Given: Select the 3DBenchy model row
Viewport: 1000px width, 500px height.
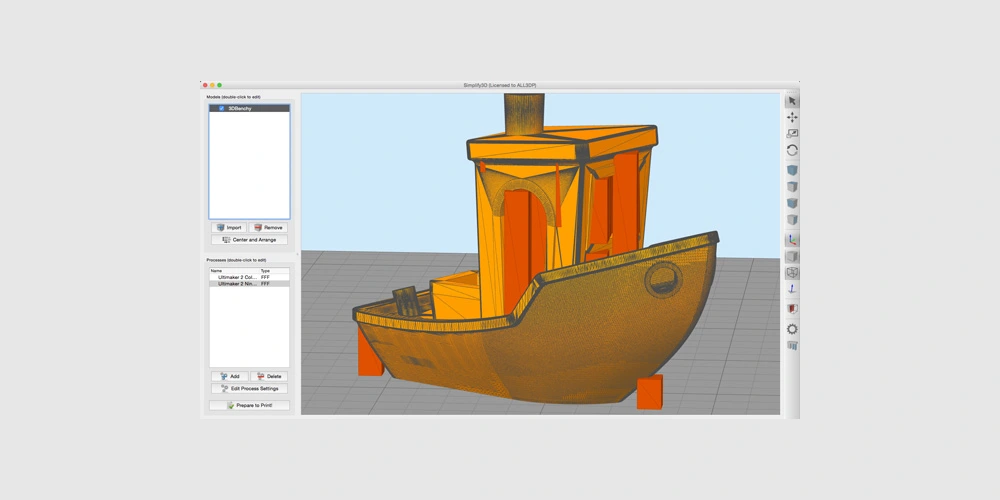Looking at the screenshot, I should point(249,108).
